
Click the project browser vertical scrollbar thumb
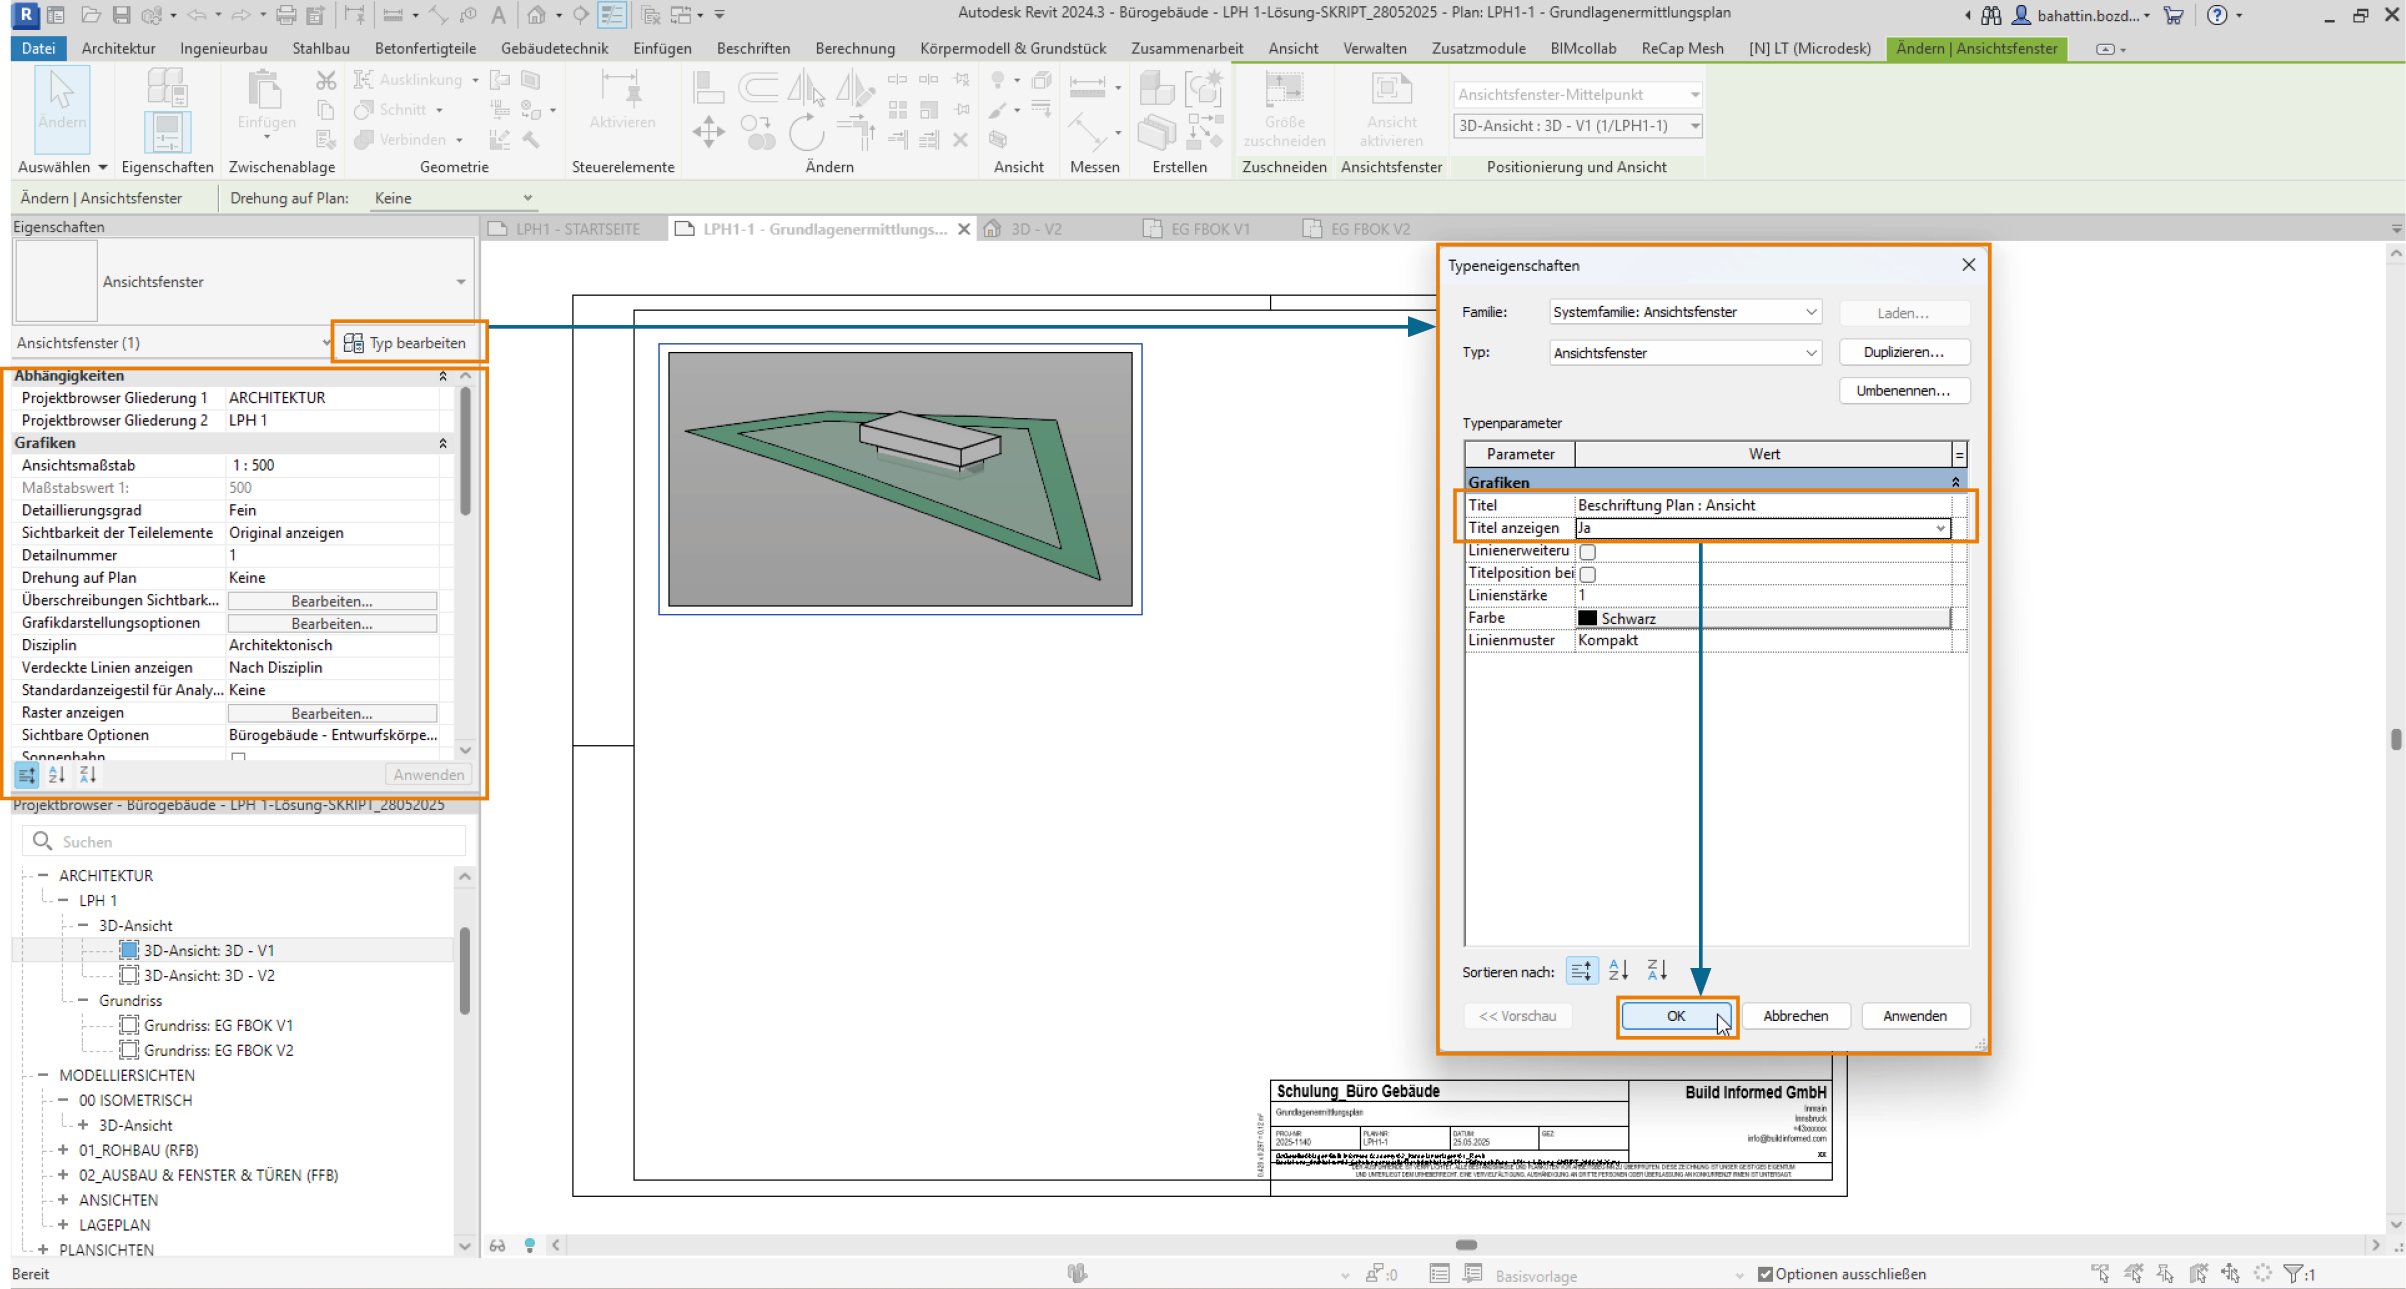click(x=464, y=970)
